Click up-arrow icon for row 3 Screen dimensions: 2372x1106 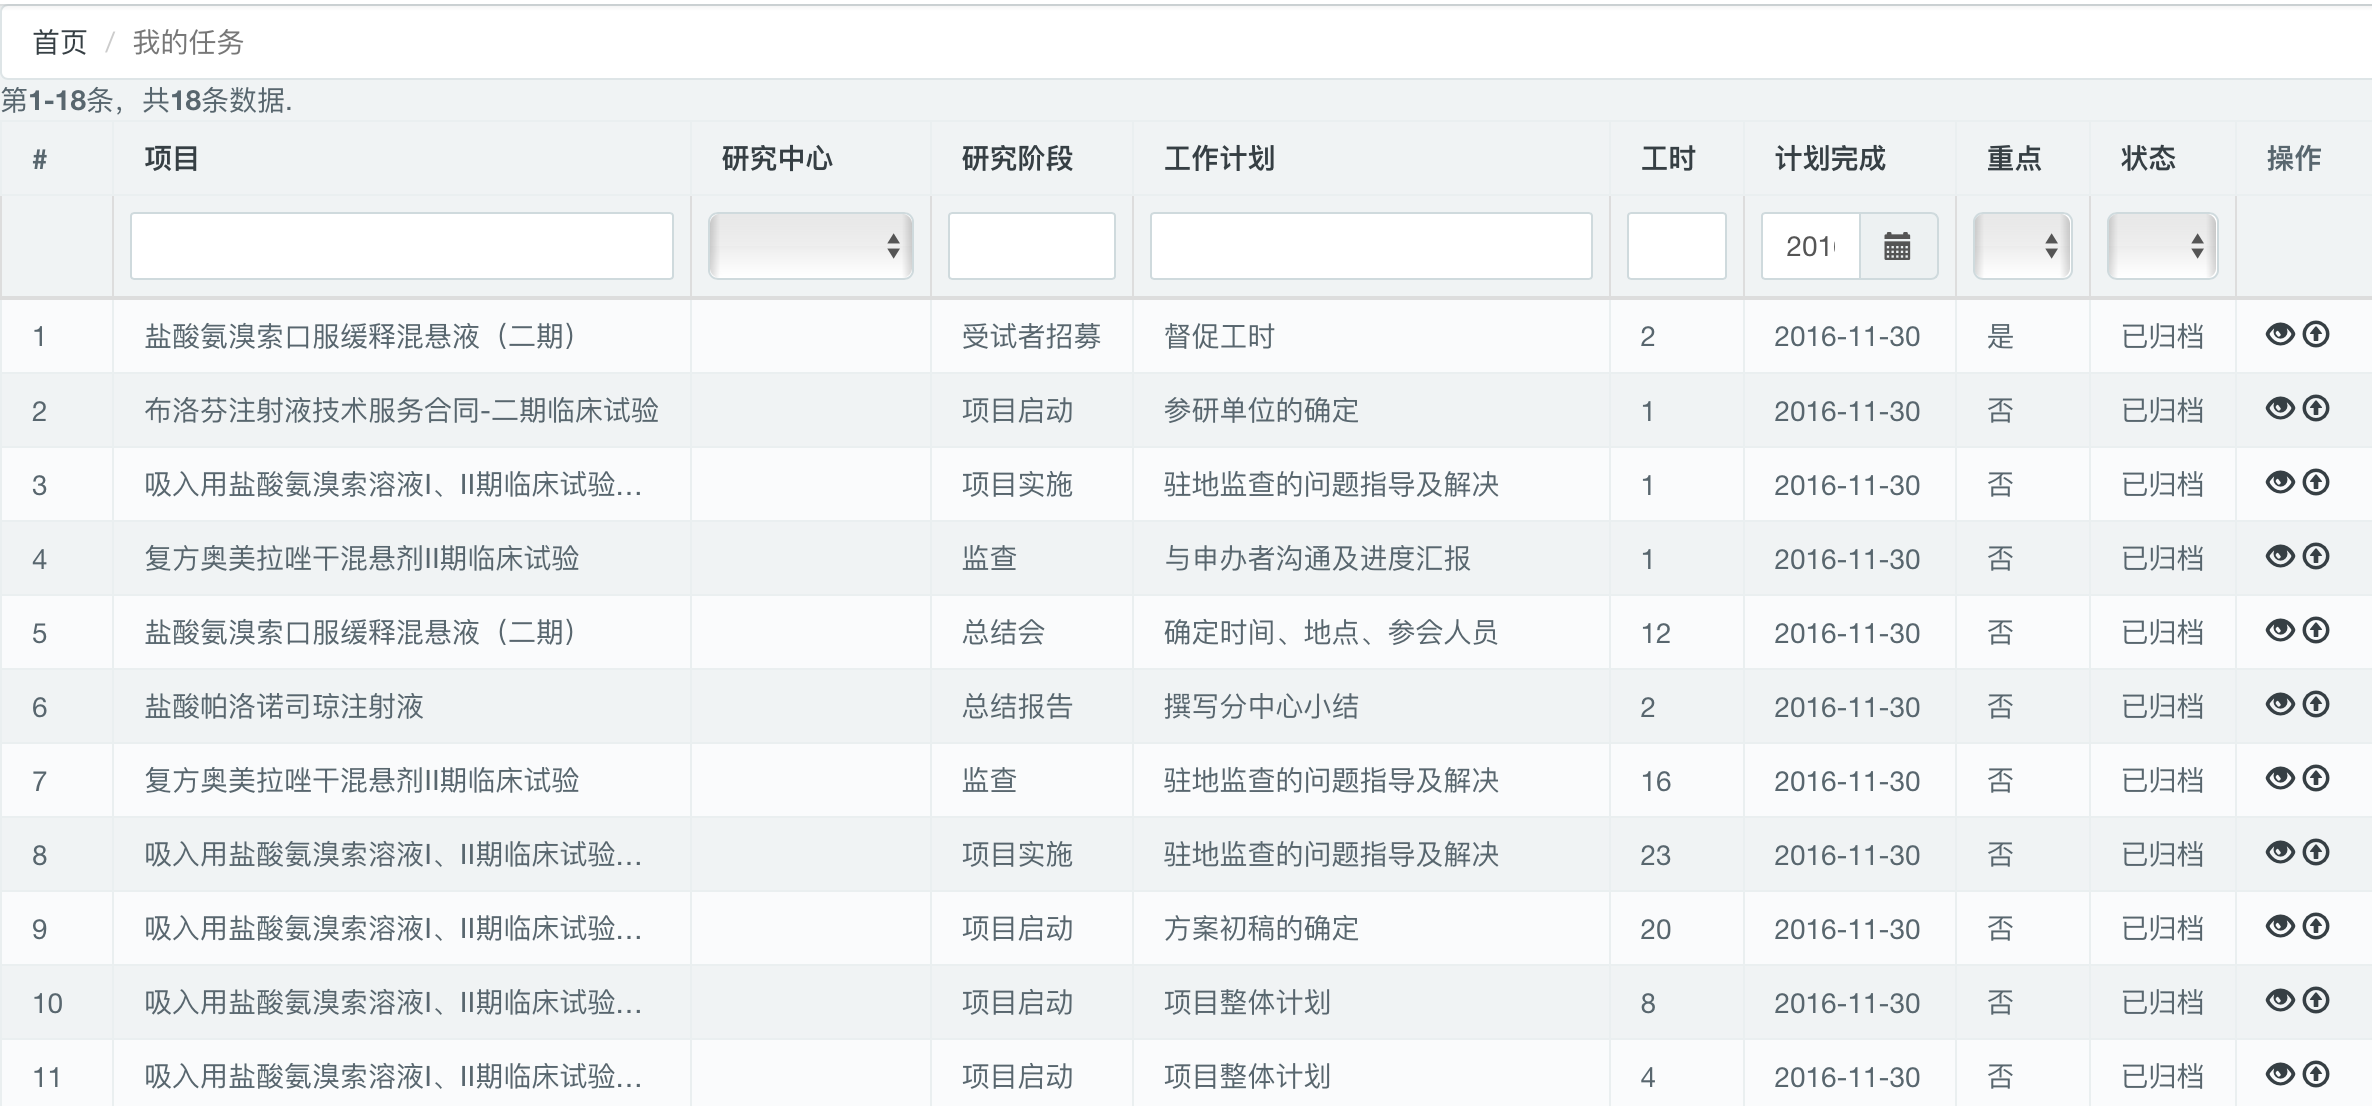pyautogui.click(x=2316, y=482)
